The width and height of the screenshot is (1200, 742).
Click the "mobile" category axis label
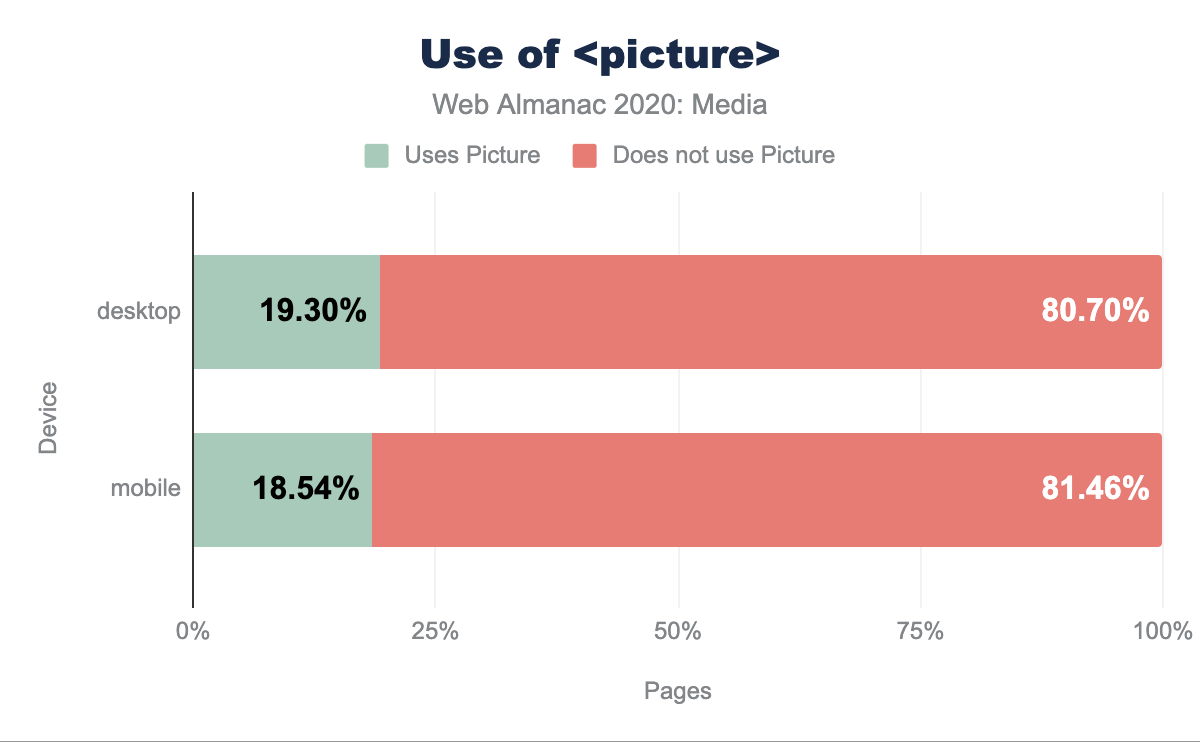click(x=146, y=489)
